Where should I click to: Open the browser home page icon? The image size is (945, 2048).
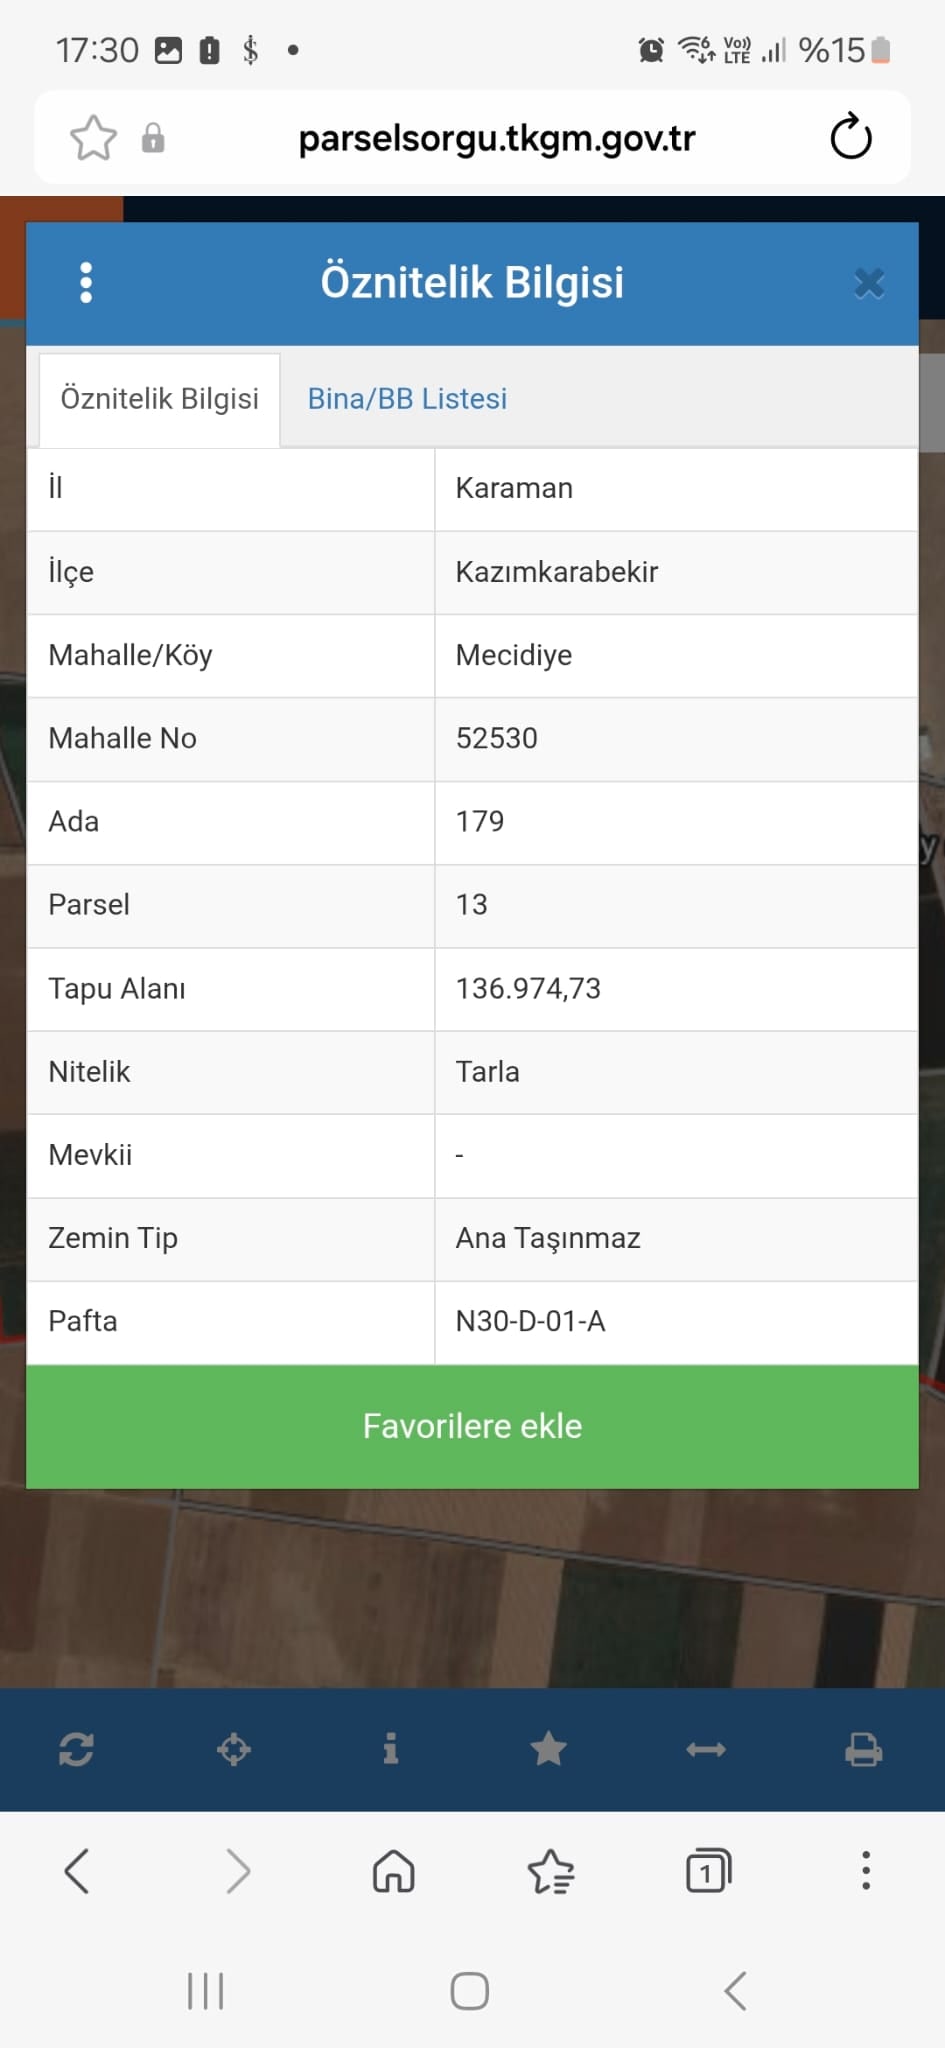pyautogui.click(x=394, y=1871)
